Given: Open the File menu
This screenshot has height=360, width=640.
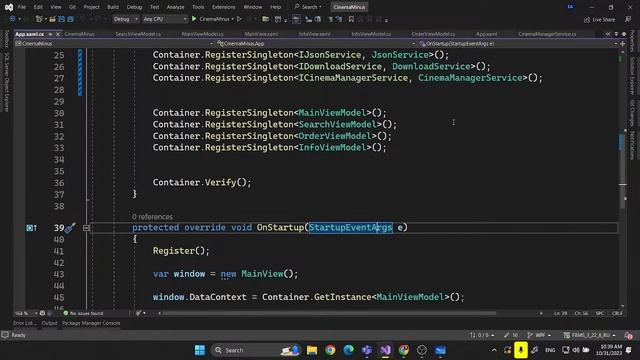Looking at the screenshot, I should click(22, 7).
